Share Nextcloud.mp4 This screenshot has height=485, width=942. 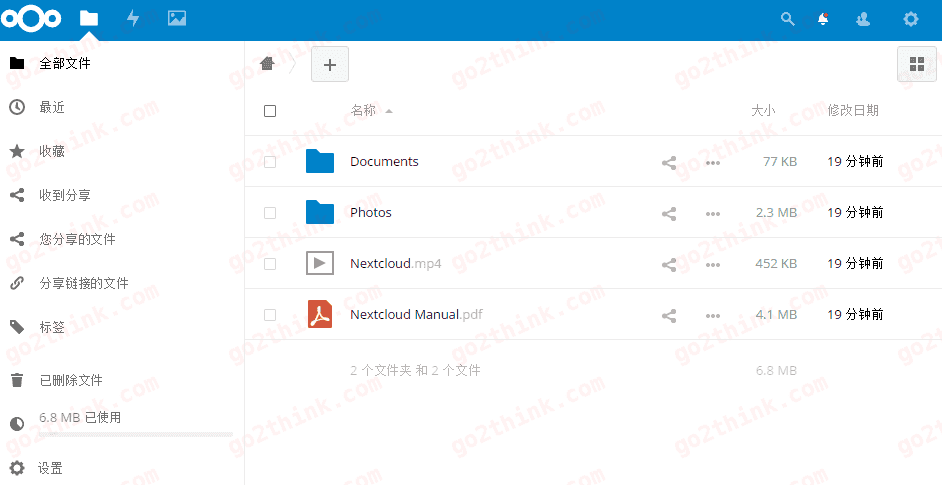coord(669,264)
